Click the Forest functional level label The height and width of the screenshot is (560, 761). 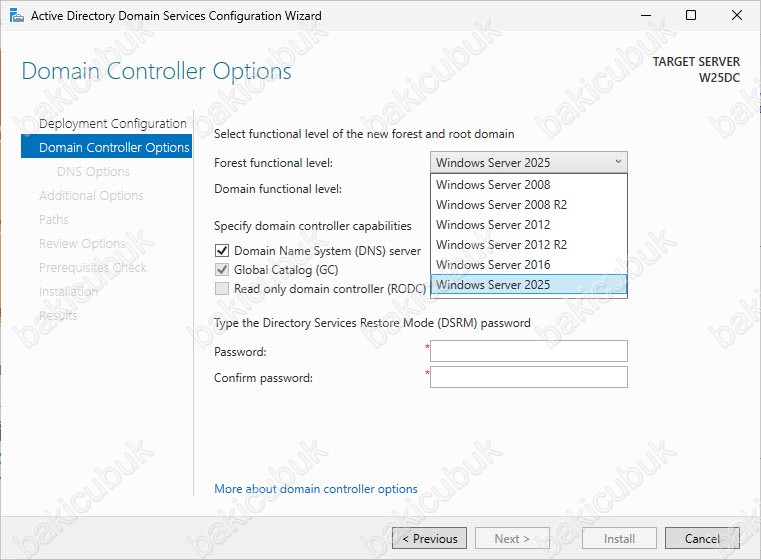(273, 163)
